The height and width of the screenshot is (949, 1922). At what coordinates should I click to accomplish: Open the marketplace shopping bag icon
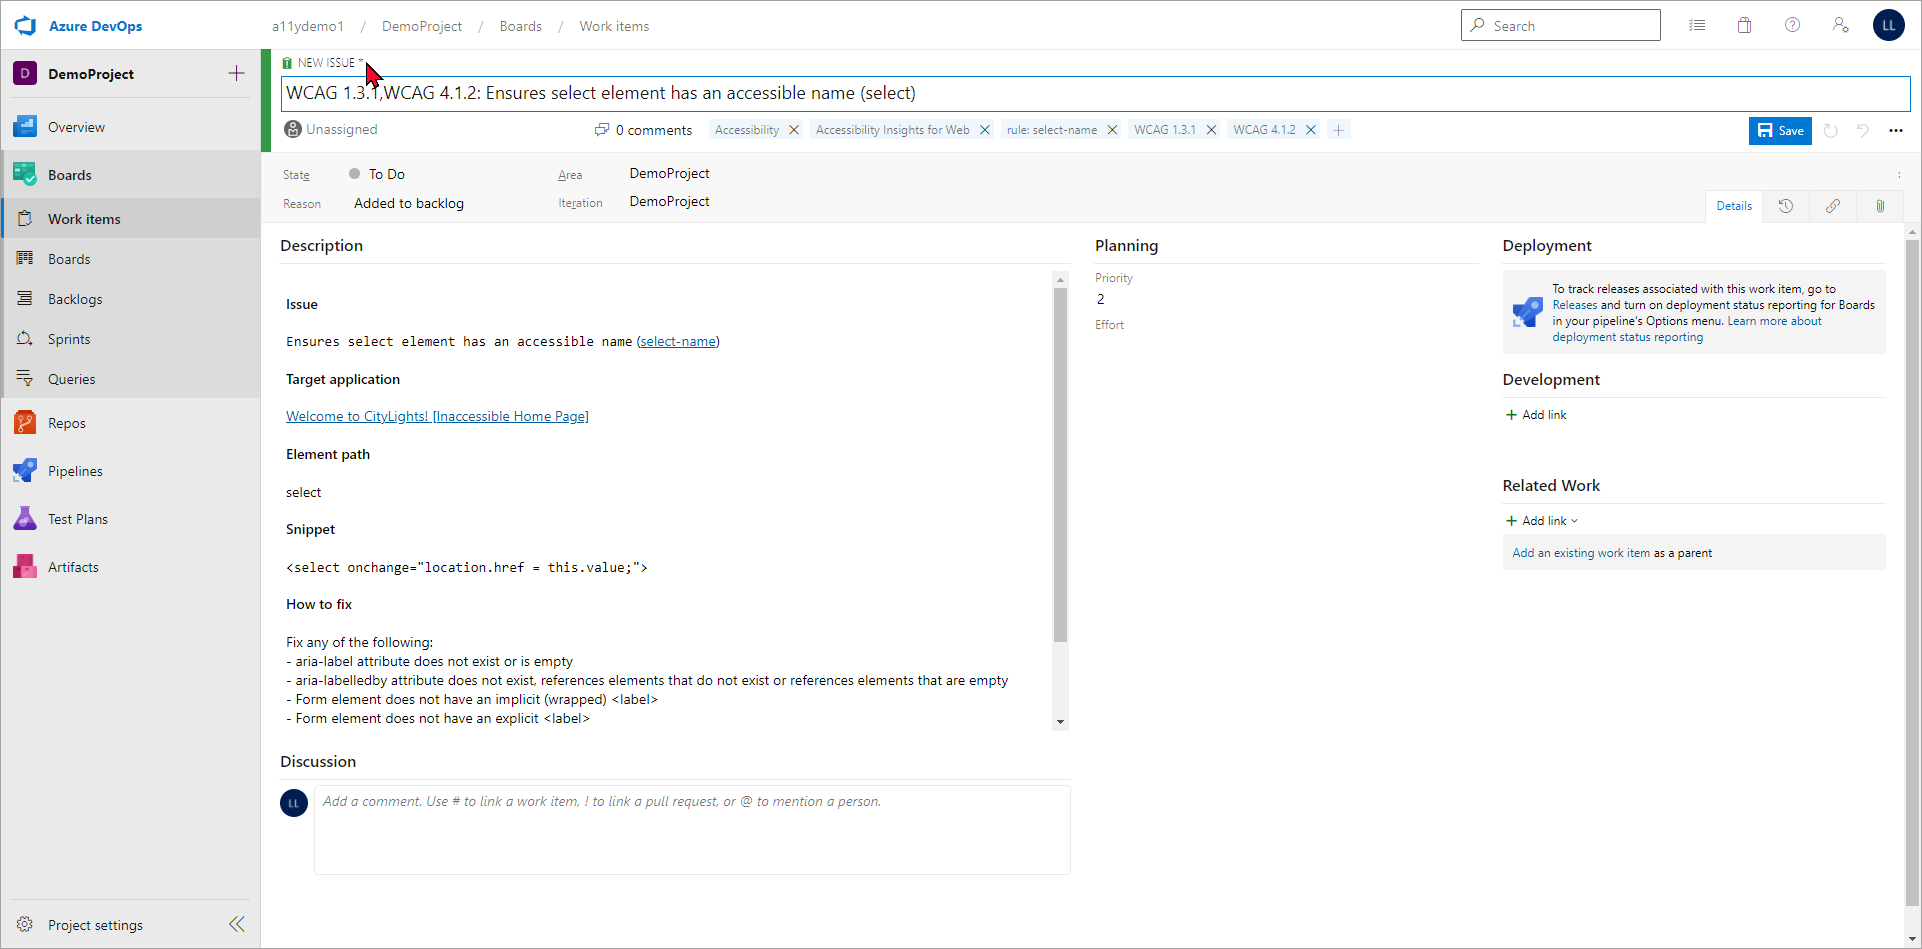[x=1744, y=25]
